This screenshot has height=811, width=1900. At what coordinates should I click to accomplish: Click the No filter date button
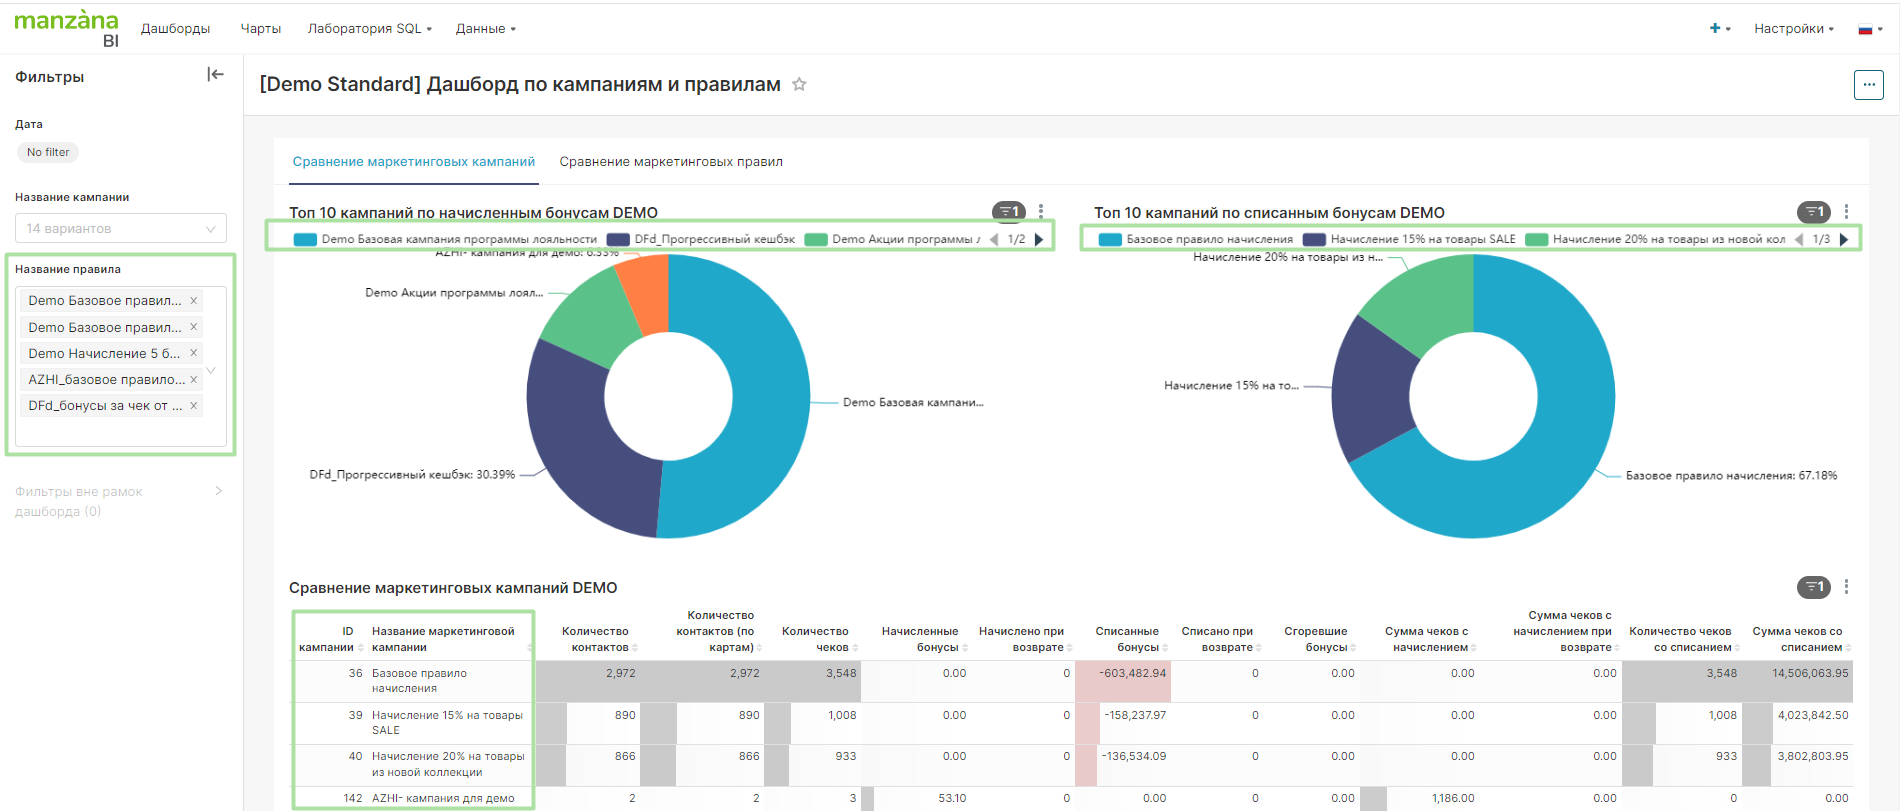[48, 153]
